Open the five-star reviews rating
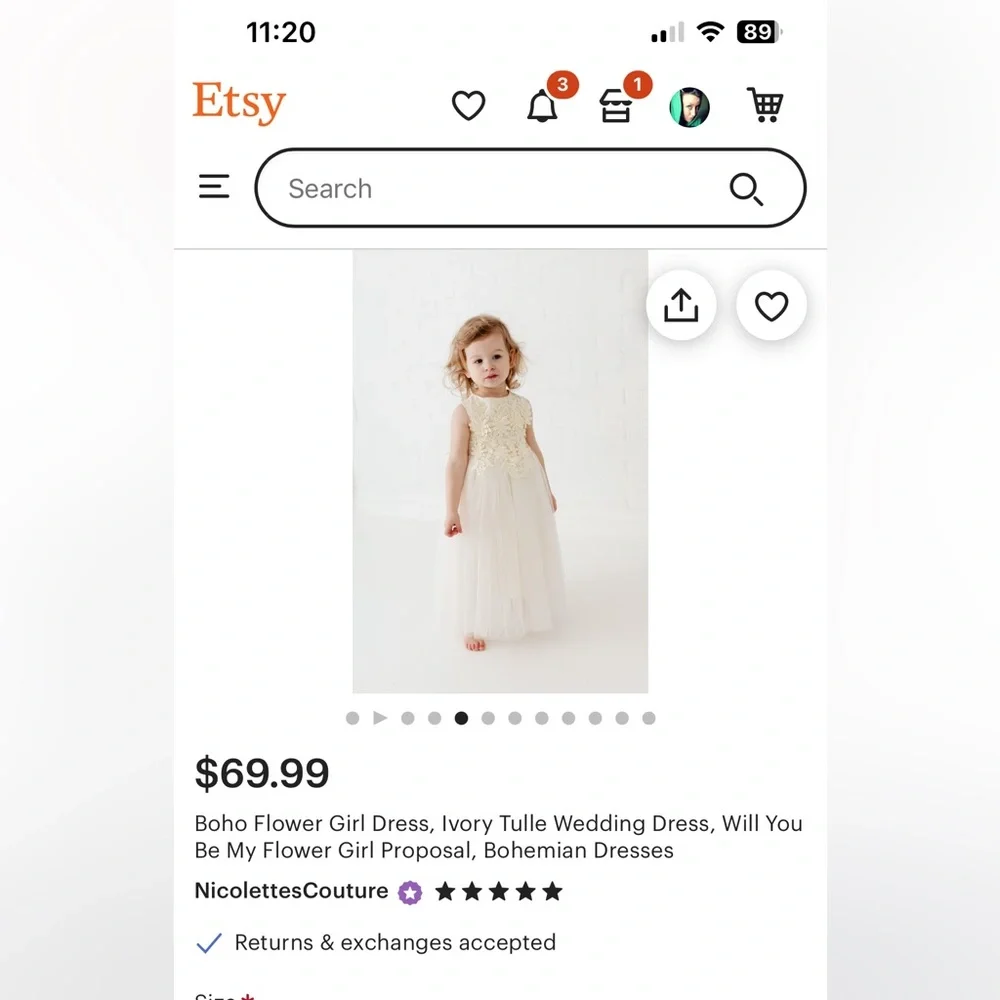 pyautogui.click(x=499, y=892)
